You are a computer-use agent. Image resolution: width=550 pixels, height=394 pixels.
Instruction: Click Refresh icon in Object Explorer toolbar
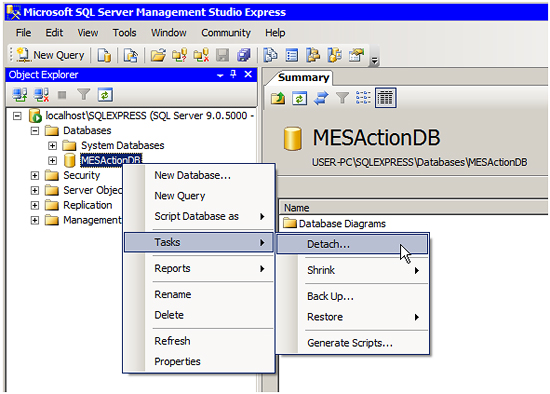pos(105,95)
